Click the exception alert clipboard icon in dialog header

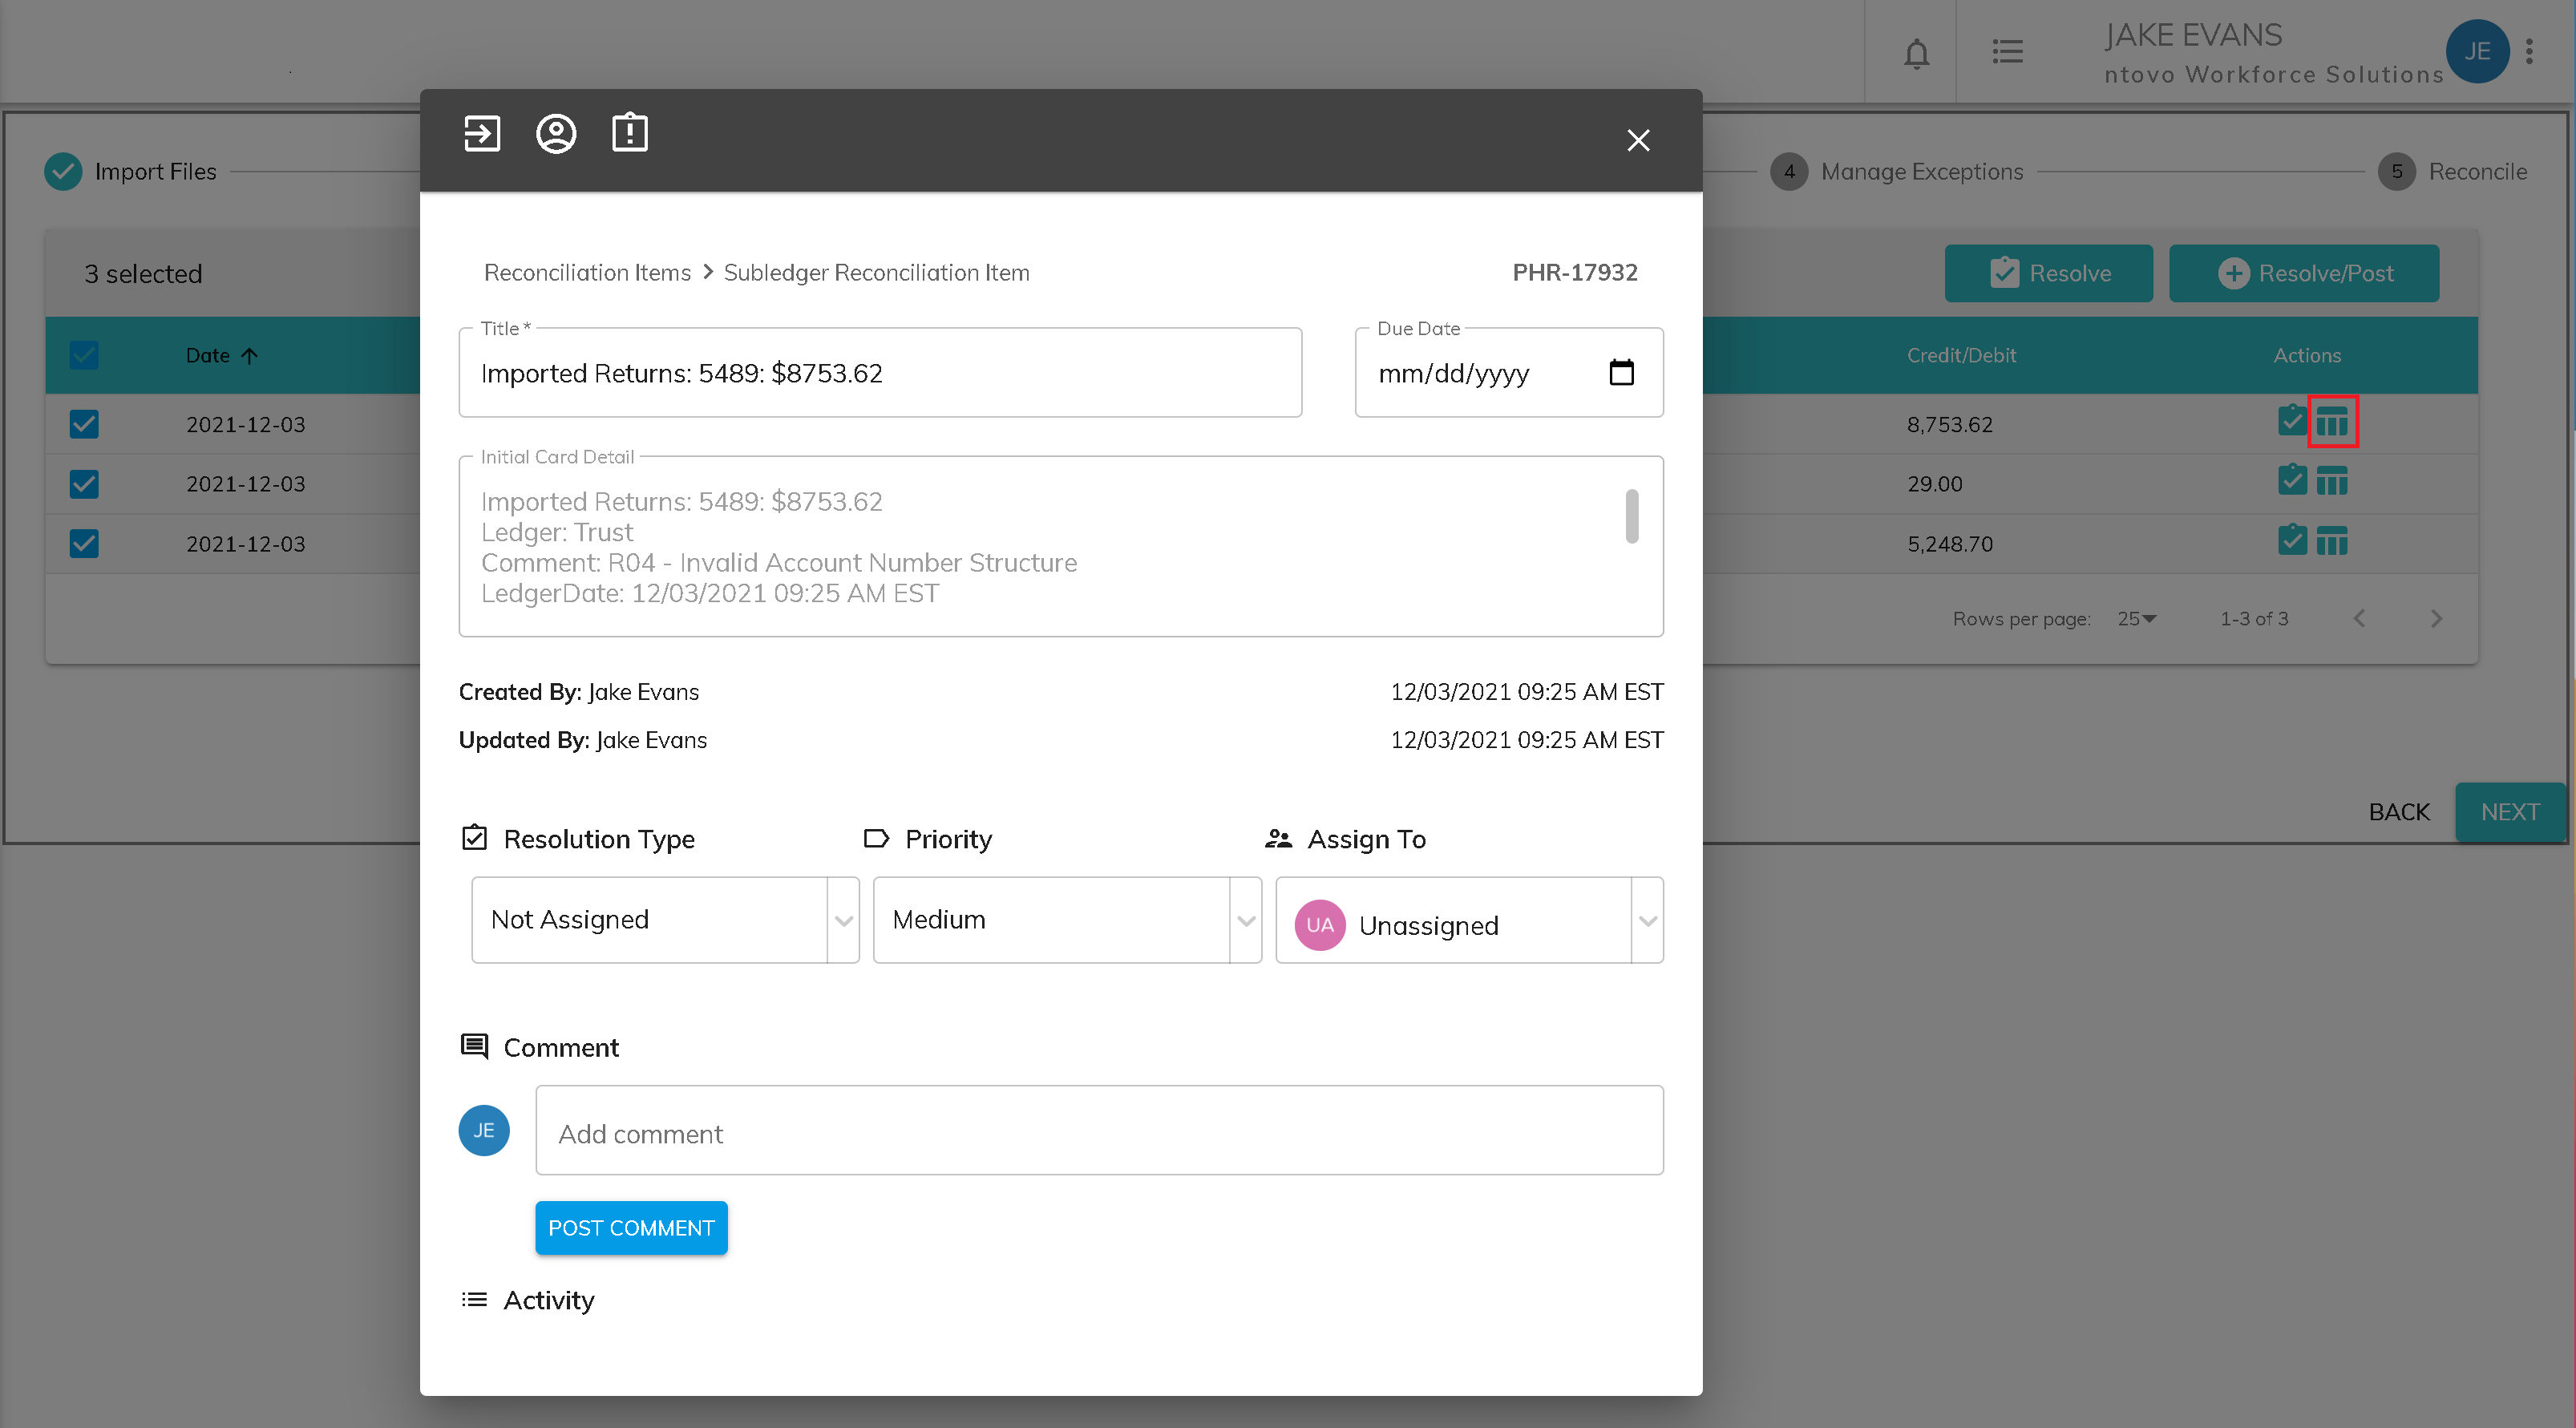coord(629,133)
